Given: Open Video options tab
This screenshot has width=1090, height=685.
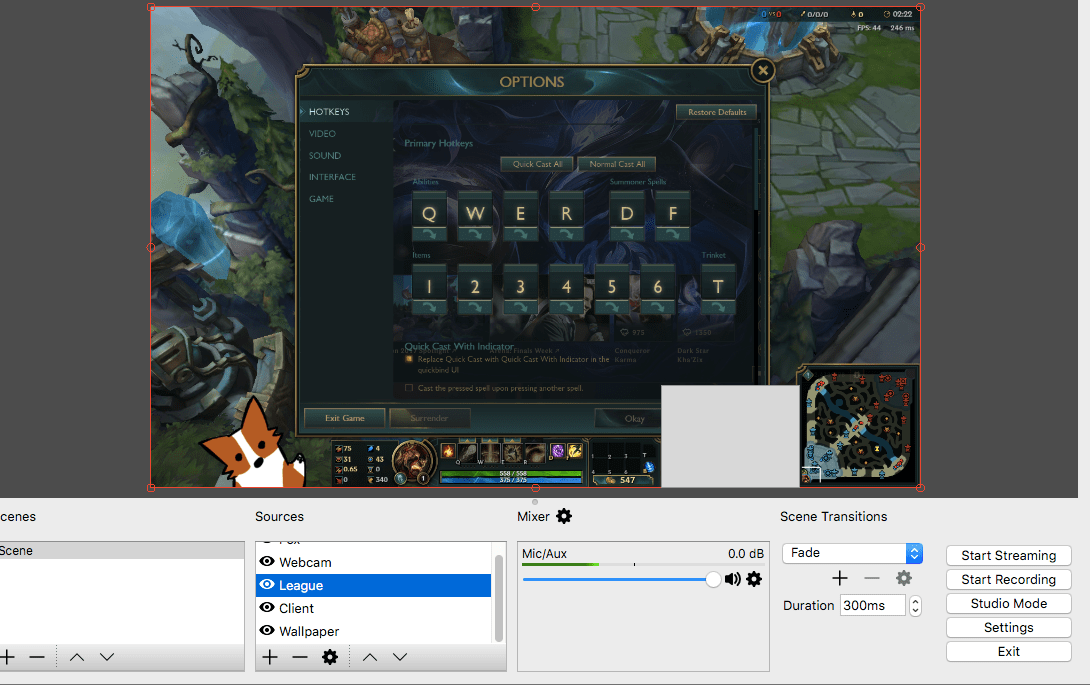Looking at the screenshot, I should point(323,134).
